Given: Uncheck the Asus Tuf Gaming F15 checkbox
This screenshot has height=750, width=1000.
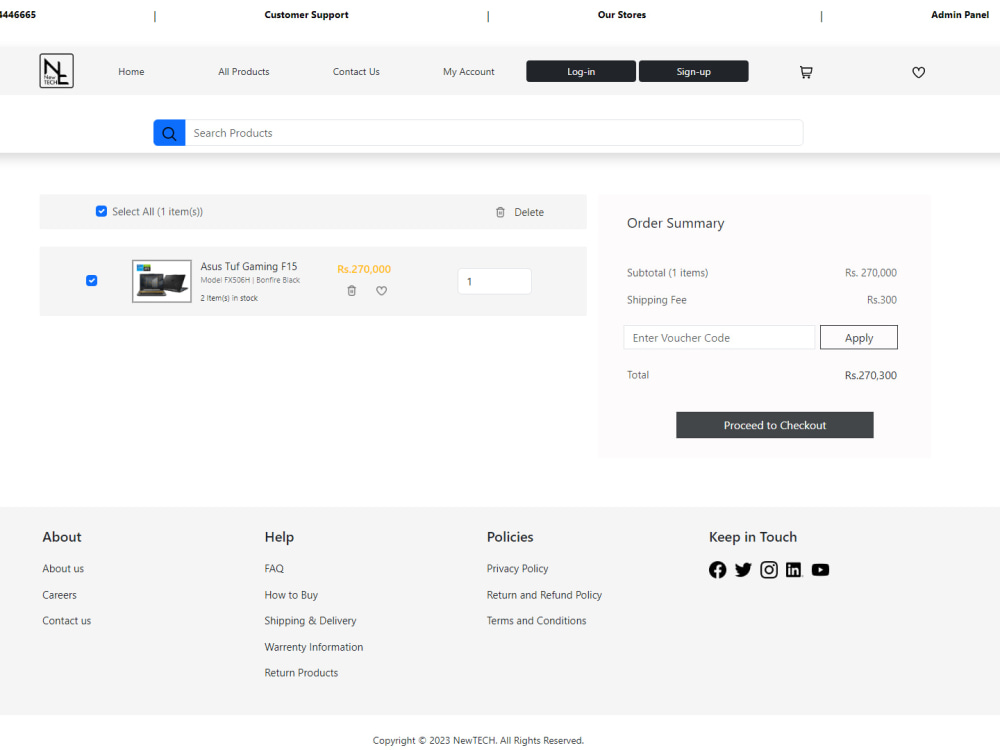Looking at the screenshot, I should (92, 281).
